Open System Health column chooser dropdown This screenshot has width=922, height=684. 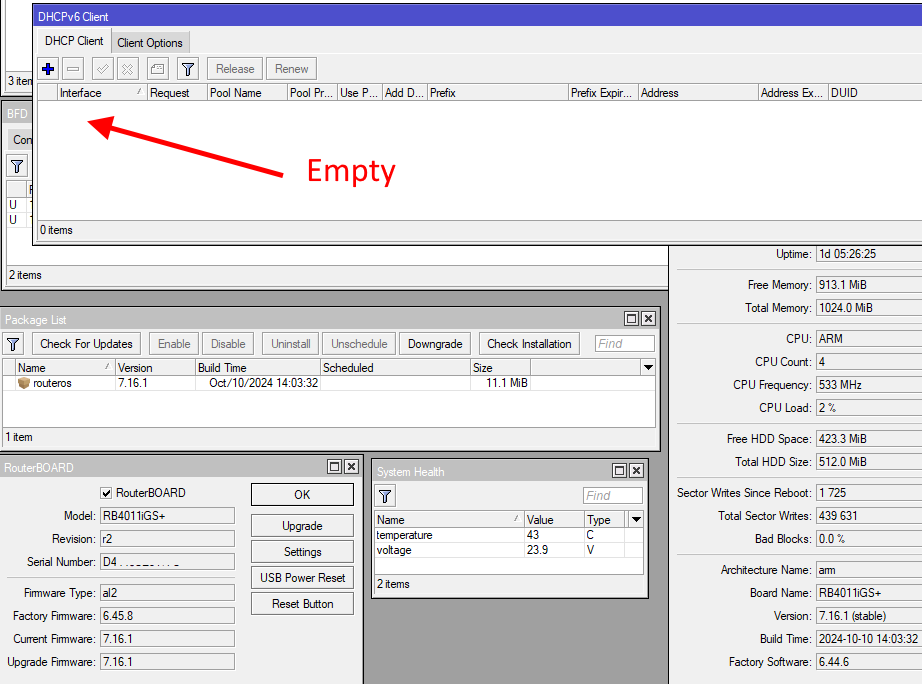click(636, 520)
